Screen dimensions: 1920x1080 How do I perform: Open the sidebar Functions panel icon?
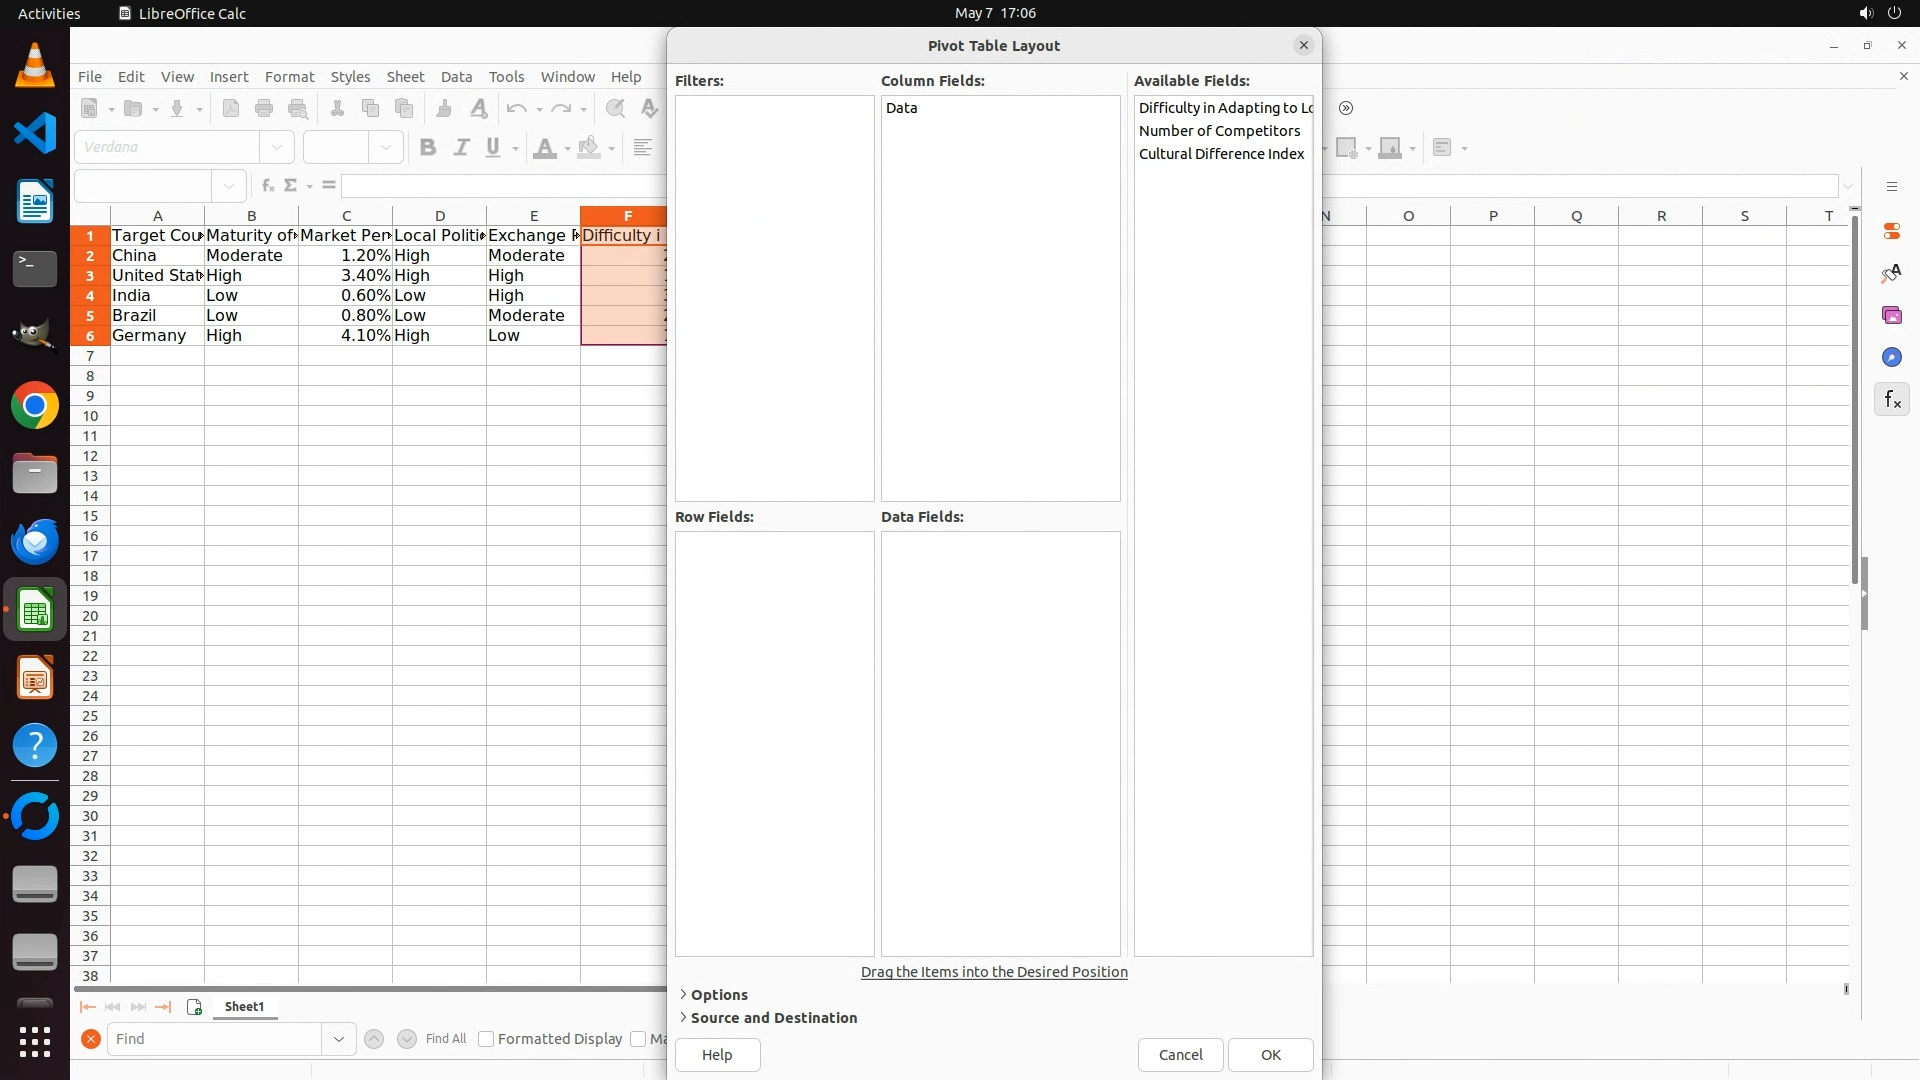[x=1891, y=400]
